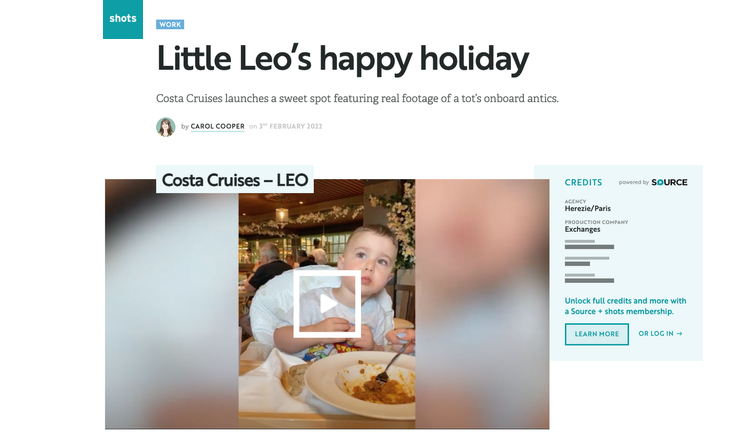Click the LEARN MORE button
Image resolution: width=750 pixels, height=447 pixels.
(x=596, y=334)
